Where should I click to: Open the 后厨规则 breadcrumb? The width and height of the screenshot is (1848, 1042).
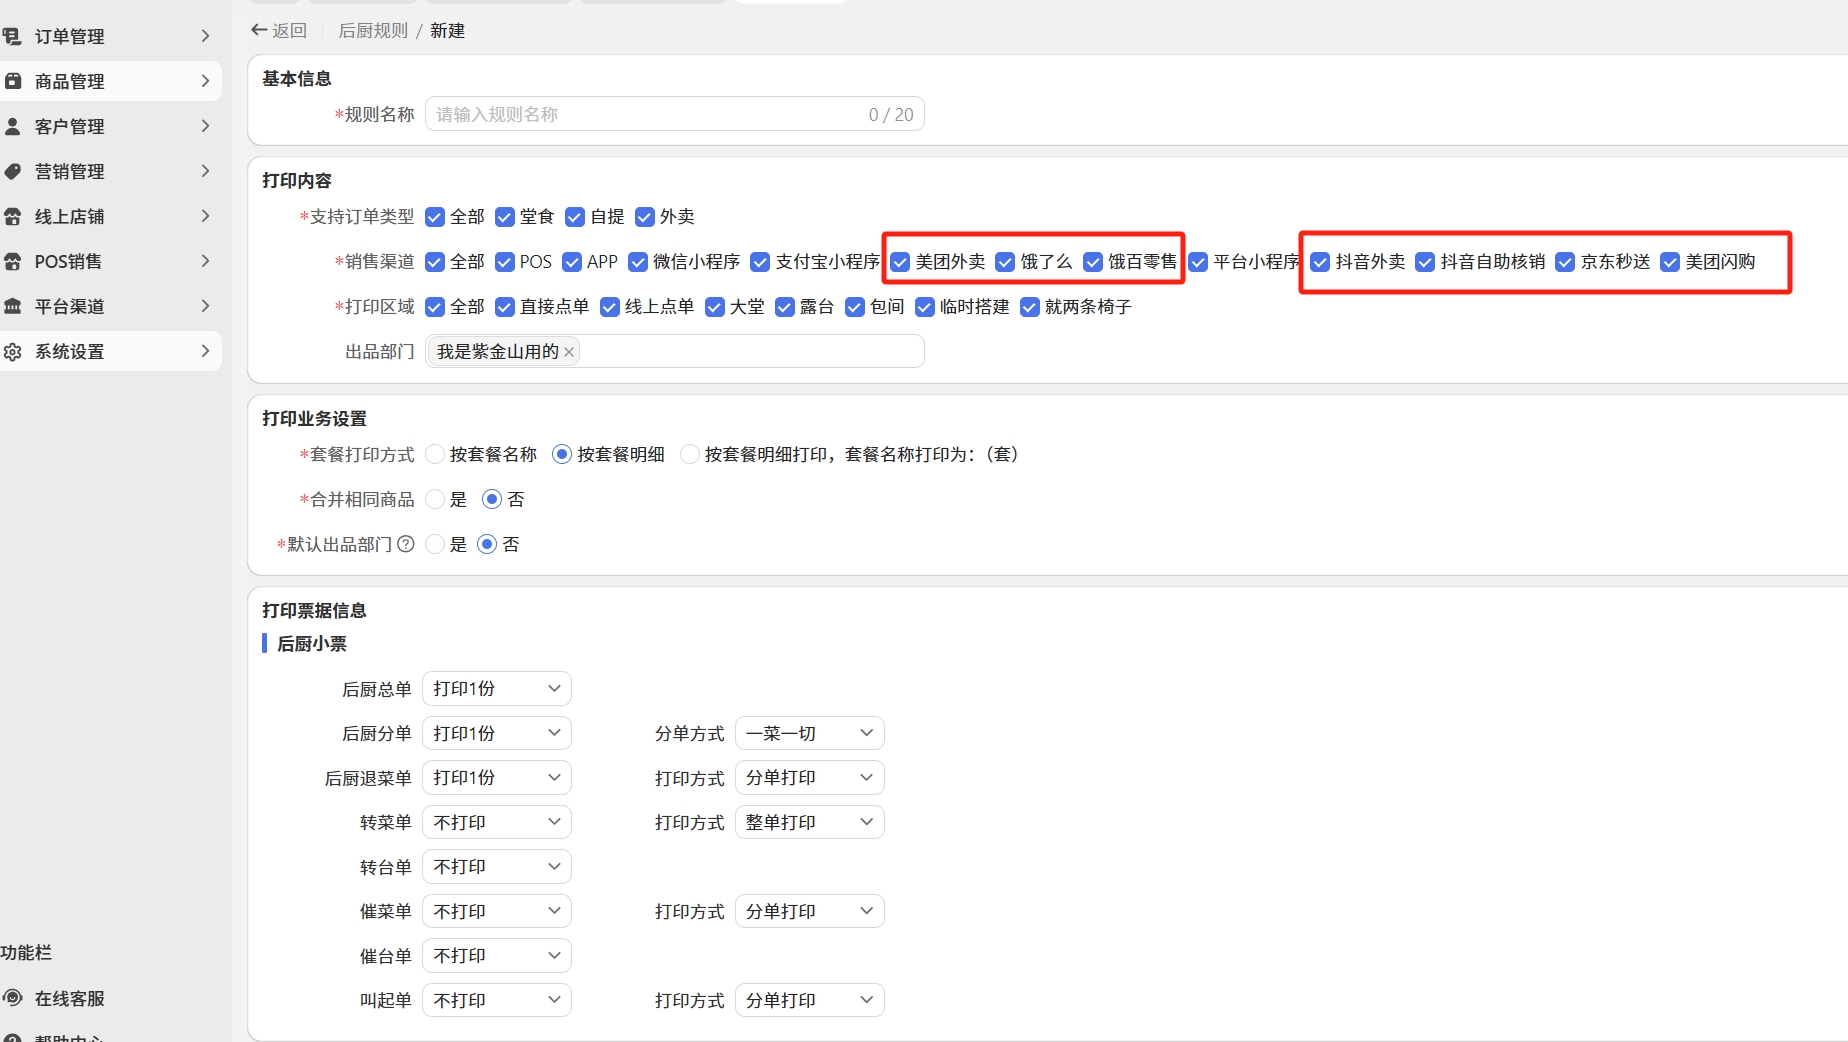pos(373,31)
